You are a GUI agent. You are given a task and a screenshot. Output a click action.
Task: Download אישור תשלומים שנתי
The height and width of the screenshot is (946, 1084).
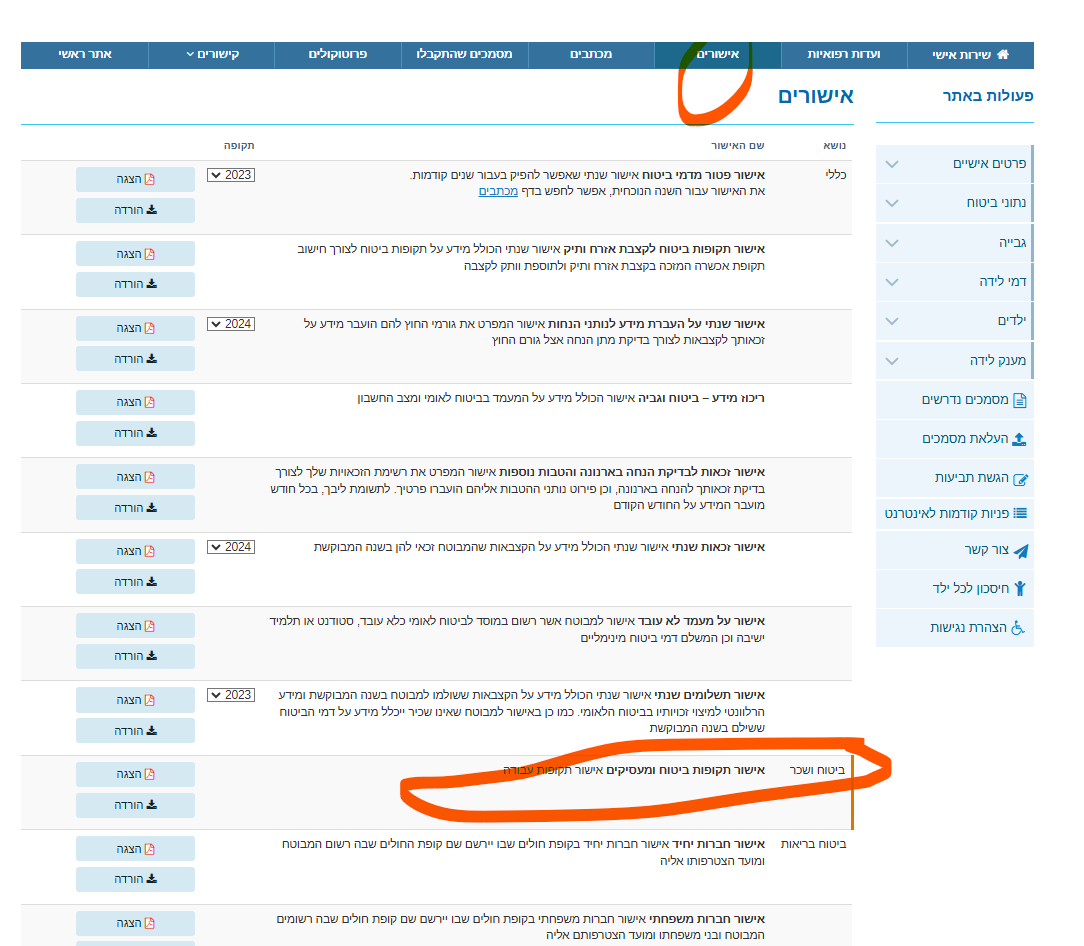tap(136, 731)
